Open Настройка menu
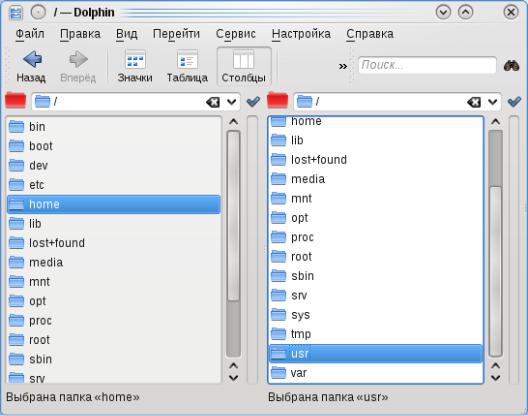The height and width of the screenshot is (416, 528). pos(301,34)
